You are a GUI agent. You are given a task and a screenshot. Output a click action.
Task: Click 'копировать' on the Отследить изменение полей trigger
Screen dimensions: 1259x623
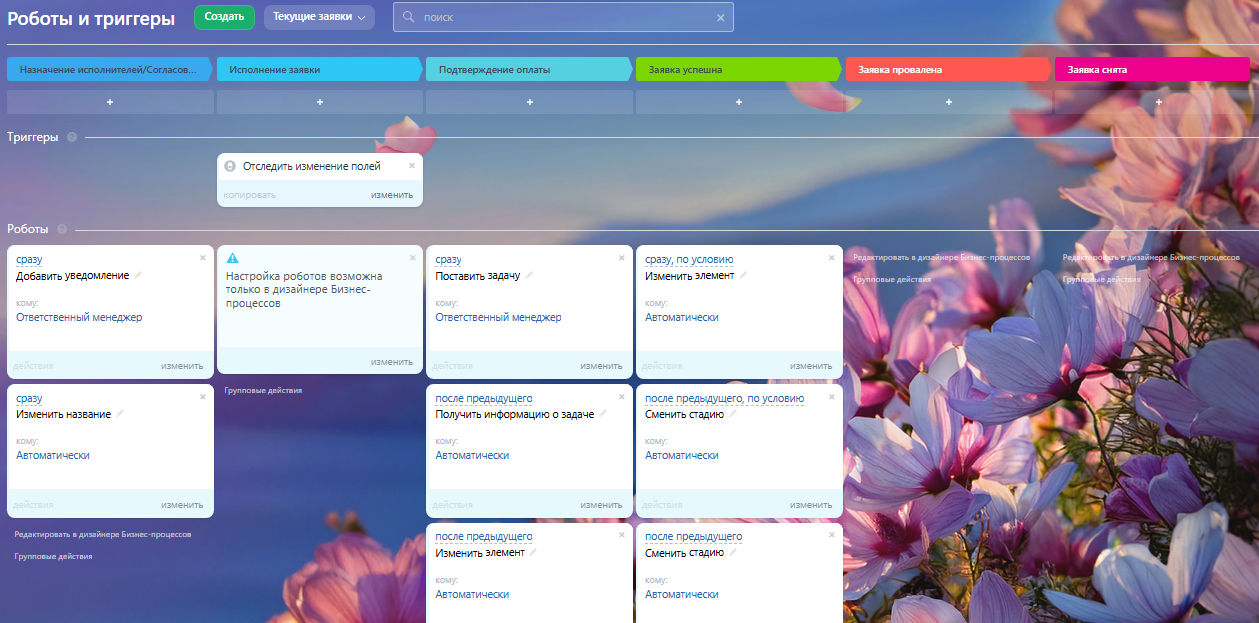[250, 195]
